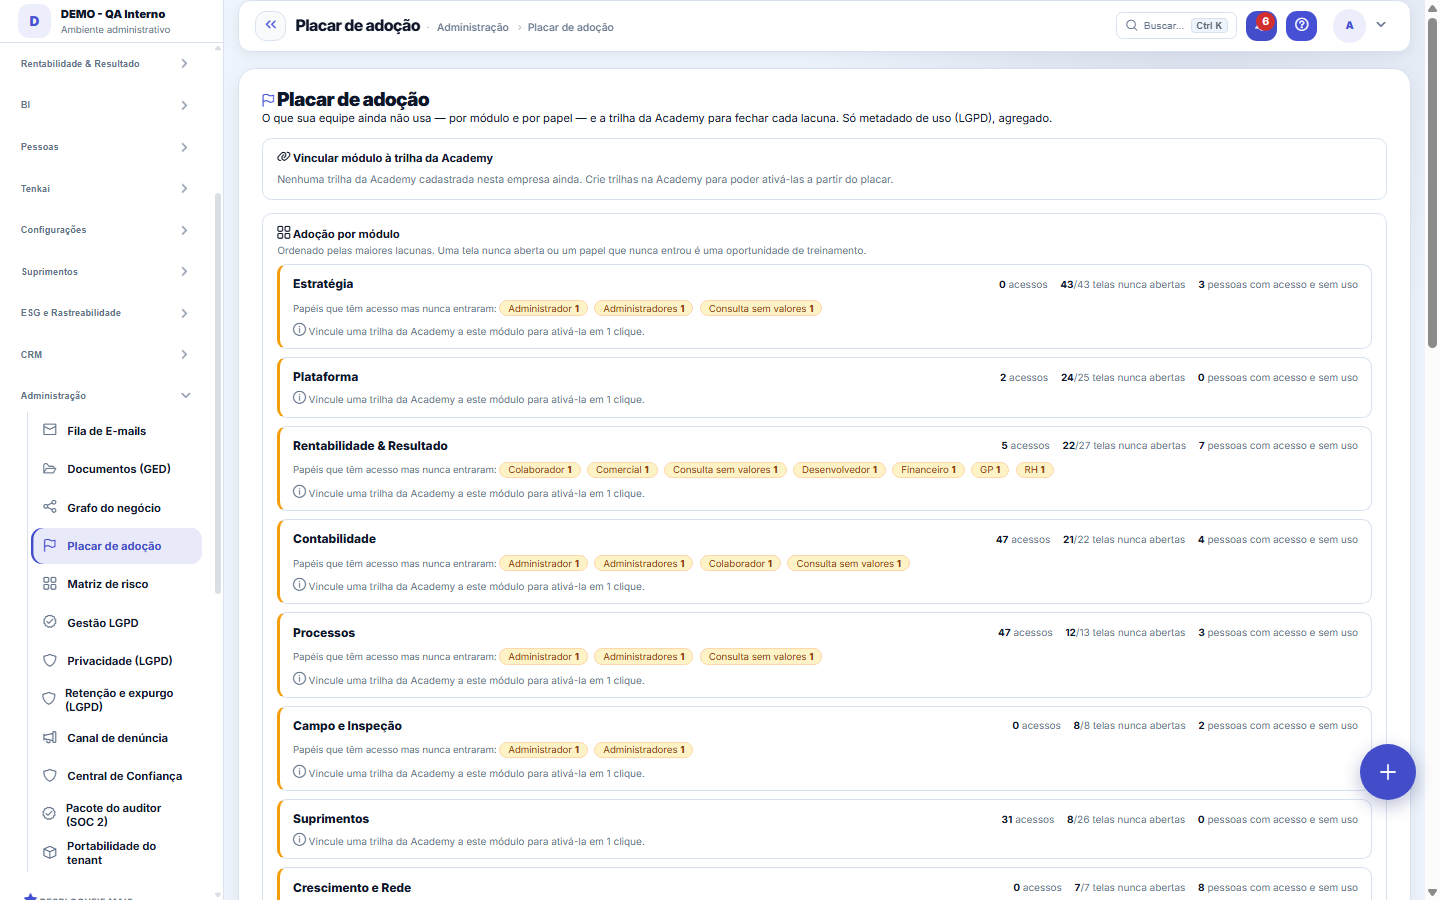Image resolution: width=1440 pixels, height=900 pixels.
Task: Collapse the Administração sidebar section
Action: coord(104,396)
